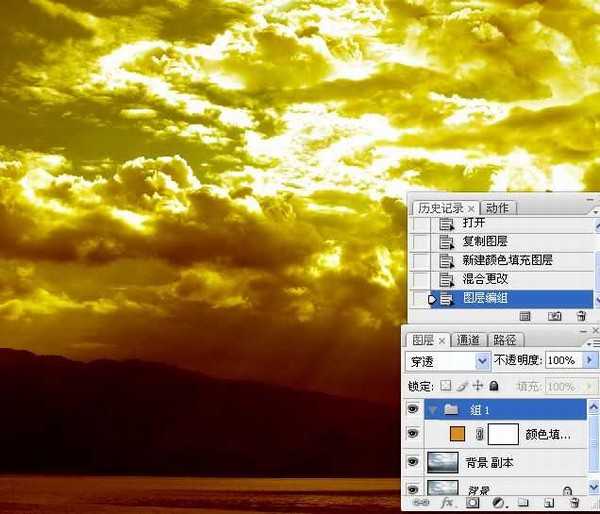This screenshot has height=514, width=600.
Task: Select the 复制图层 history state
Action: click(485, 242)
